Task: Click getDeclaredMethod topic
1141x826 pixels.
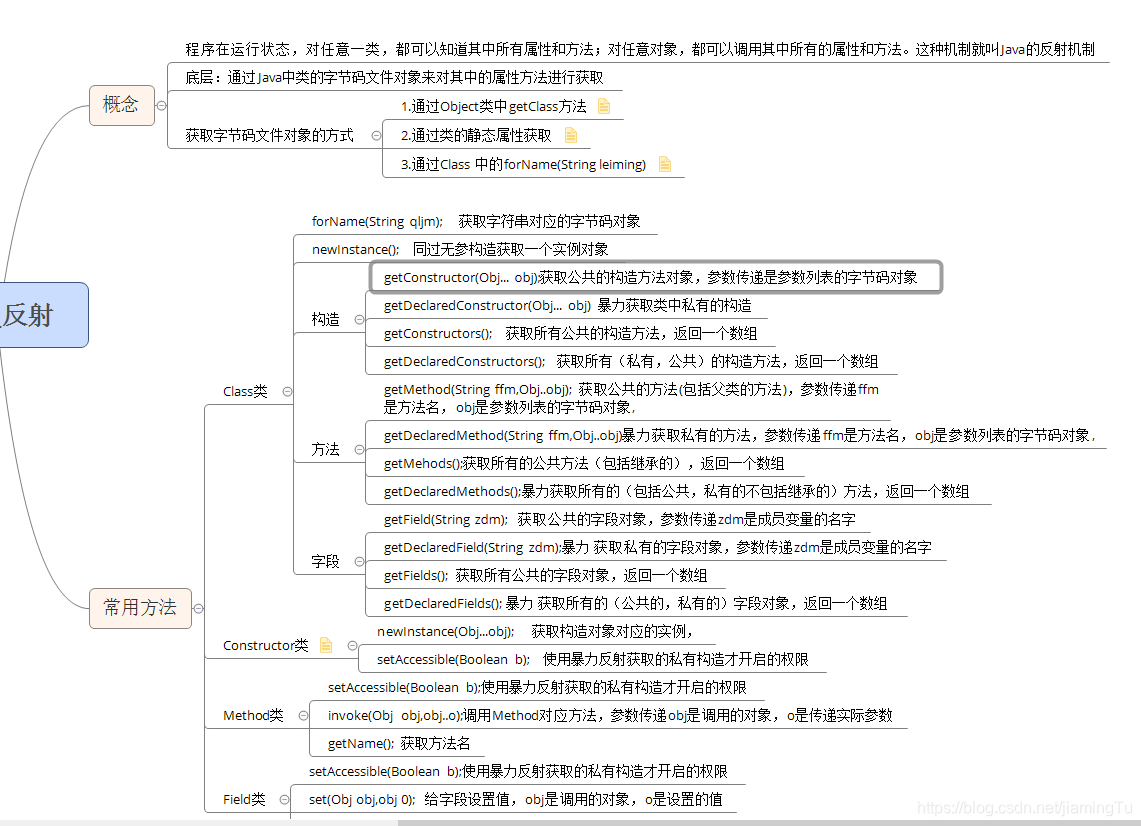Action: coord(739,435)
